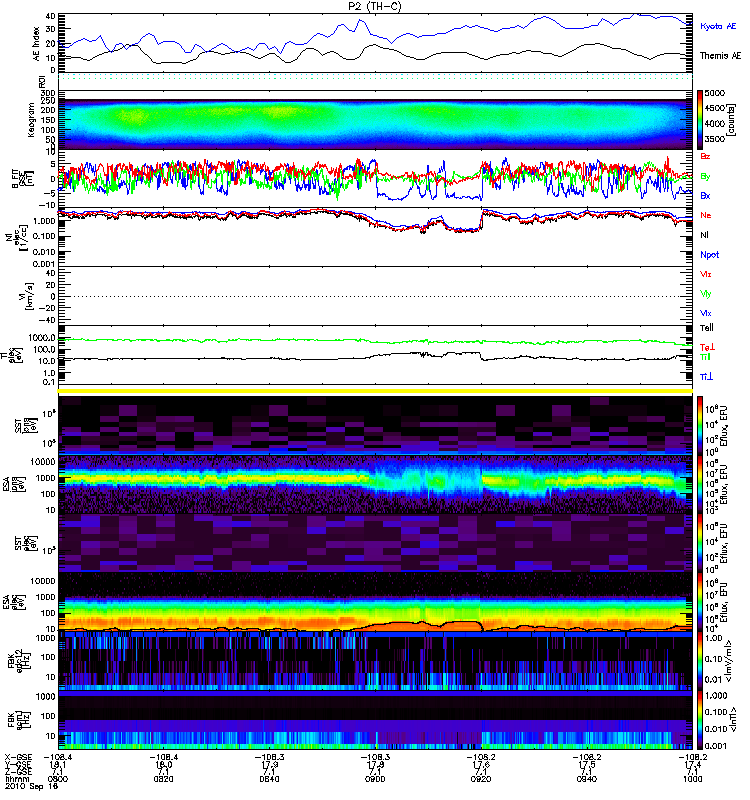Select the black Ni density legend label
The height and width of the screenshot is (800, 750).
tap(704, 235)
